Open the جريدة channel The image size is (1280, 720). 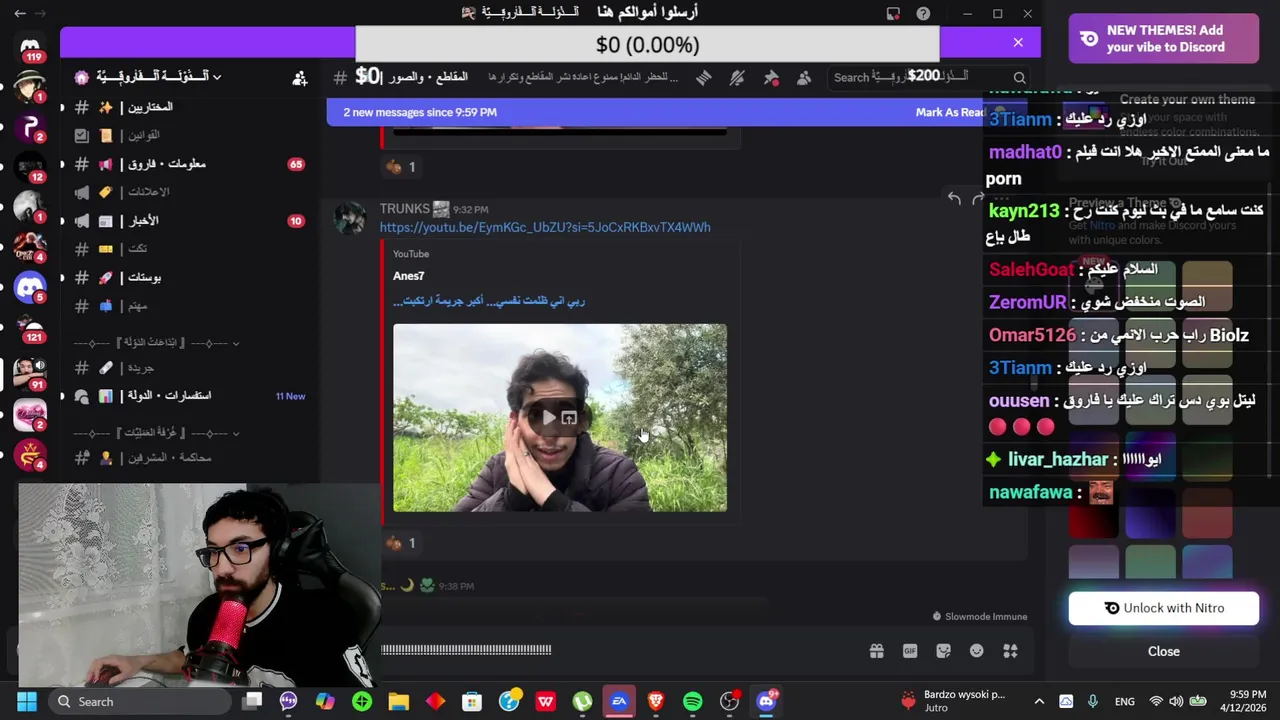(x=188, y=368)
